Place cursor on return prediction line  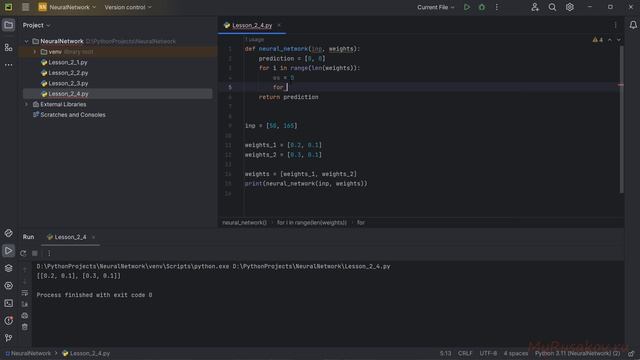click(288, 97)
